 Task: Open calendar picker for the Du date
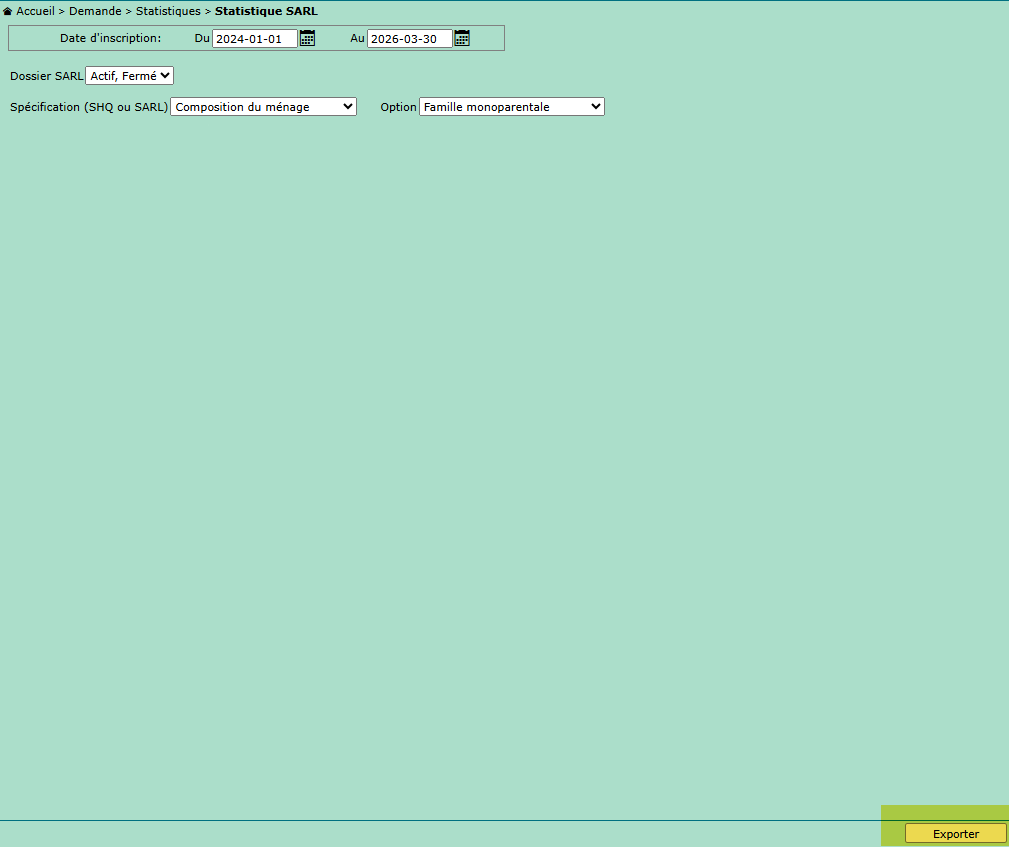tap(307, 38)
